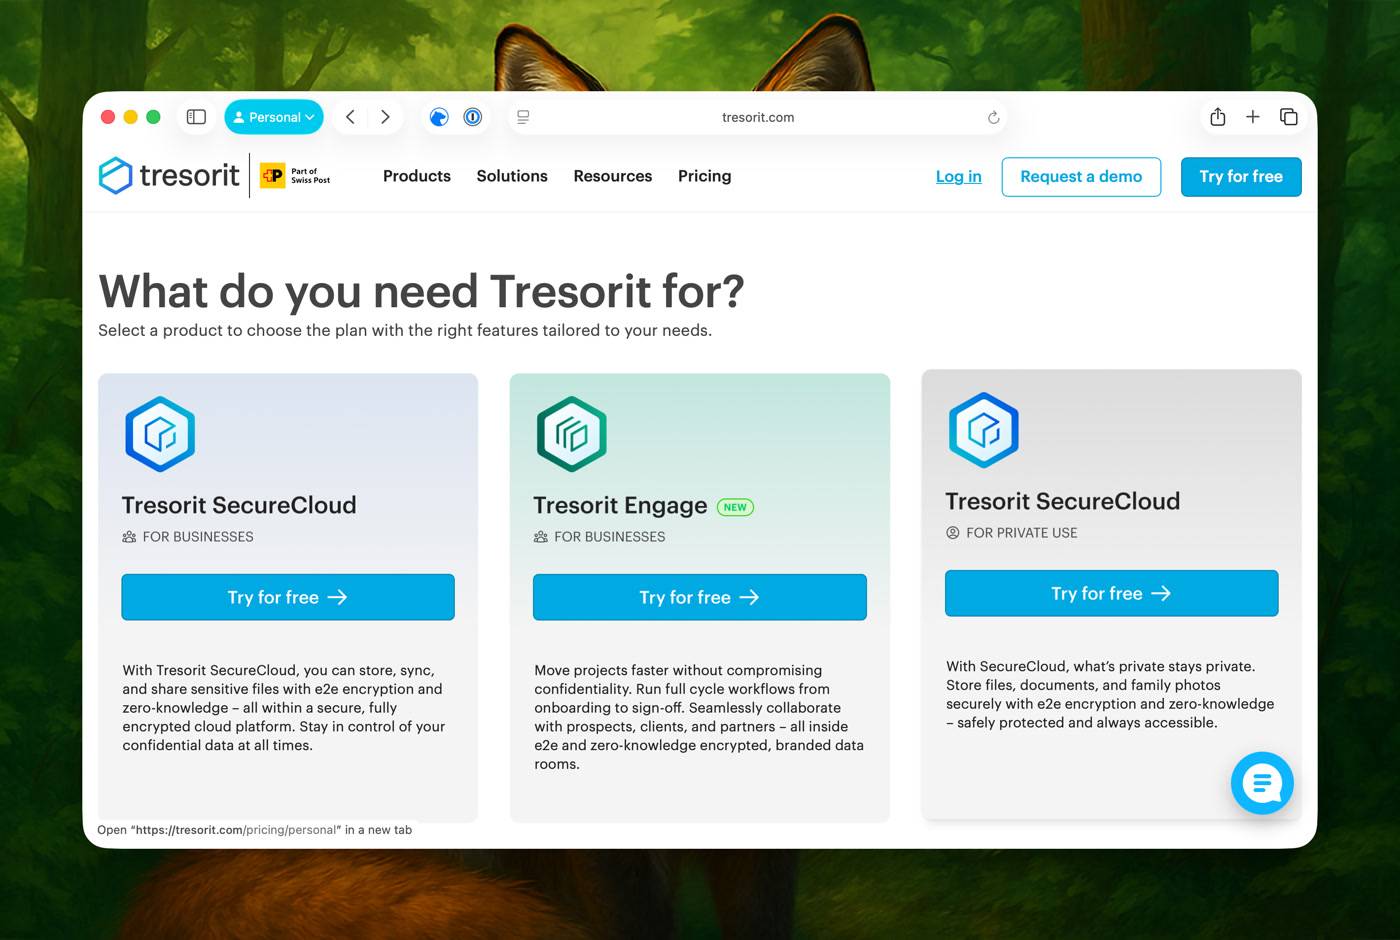Open the Pricing page

point(705,176)
